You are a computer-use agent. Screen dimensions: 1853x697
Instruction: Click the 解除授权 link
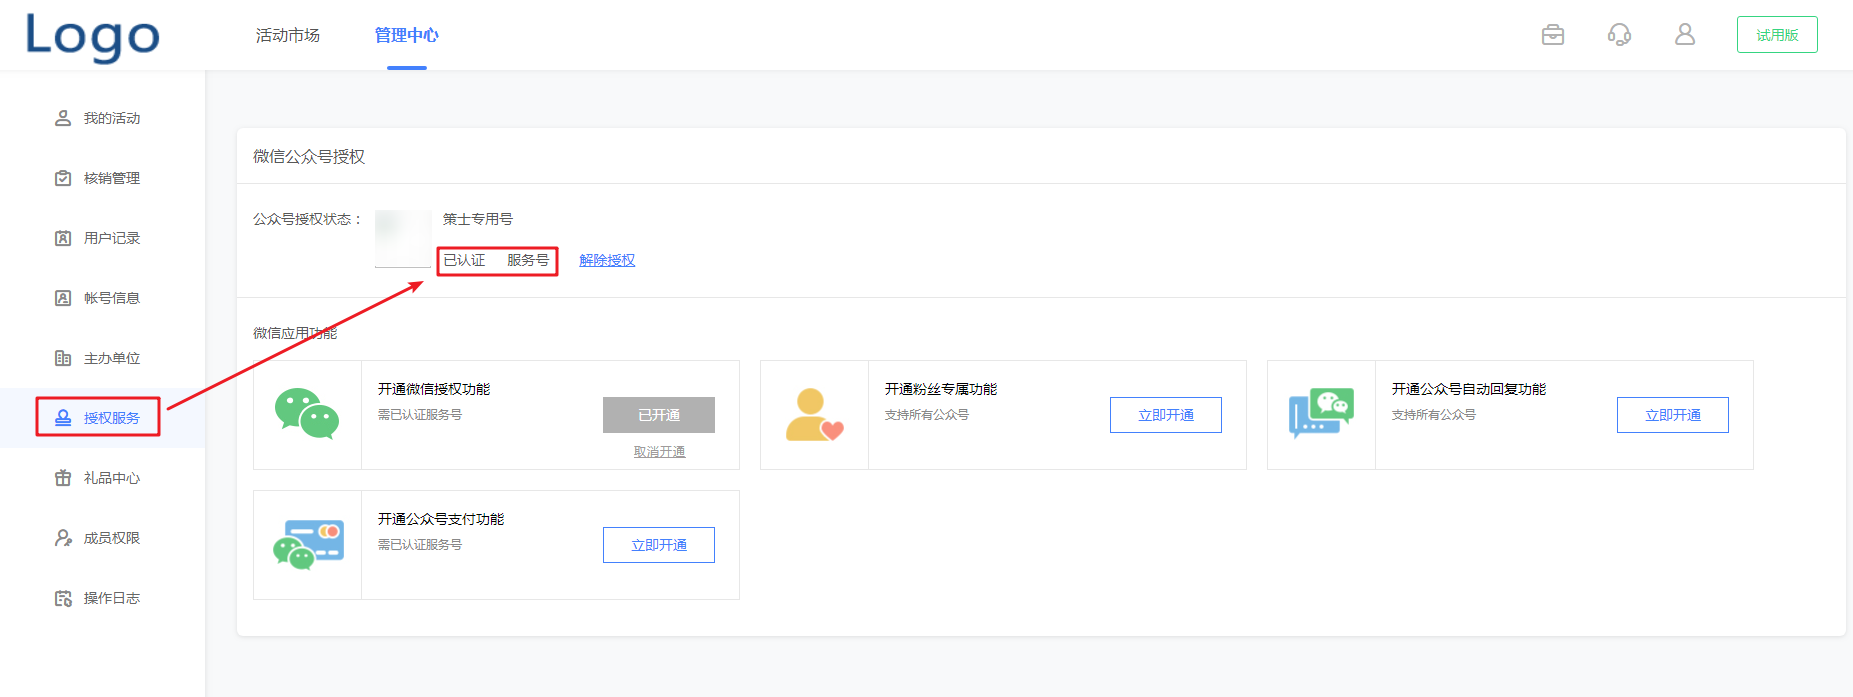pyautogui.click(x=607, y=260)
